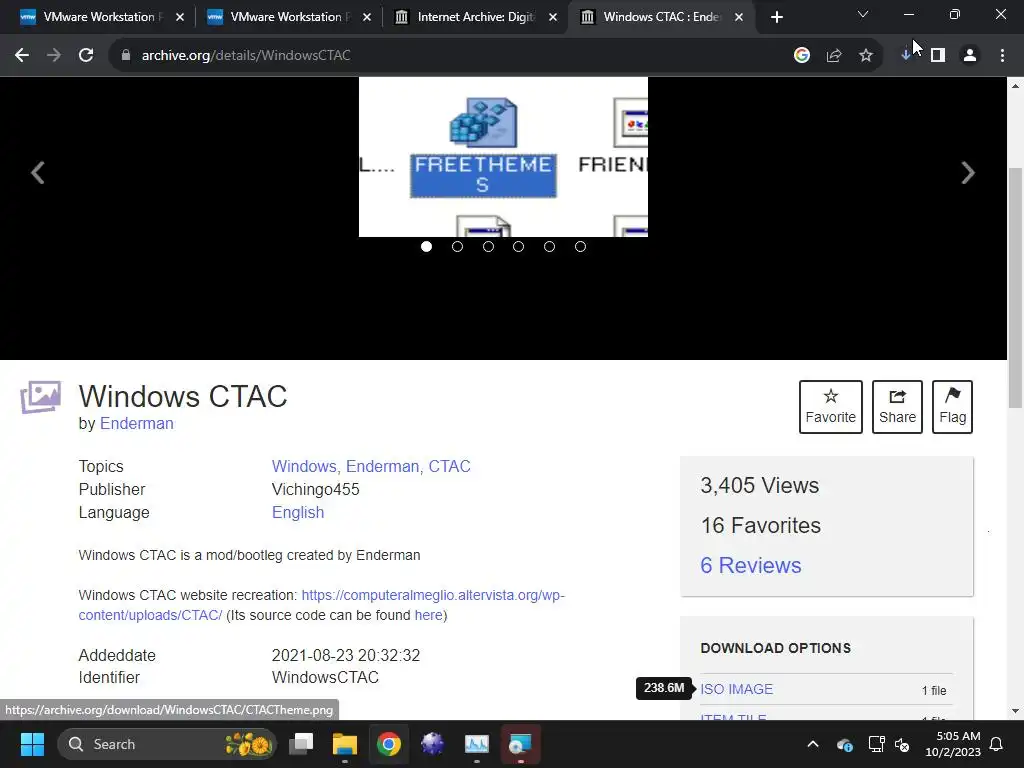
Task: Click the Share button
Action: (x=897, y=407)
